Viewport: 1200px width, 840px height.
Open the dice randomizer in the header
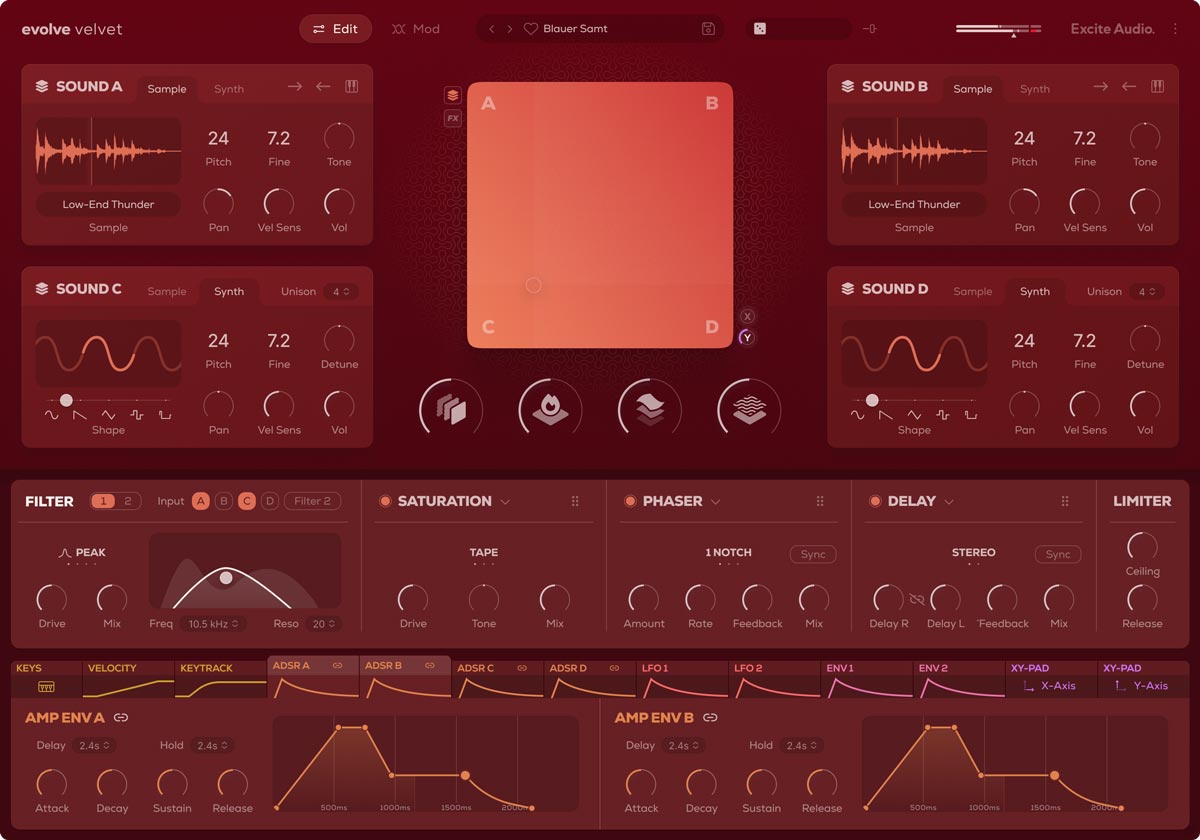pos(760,27)
